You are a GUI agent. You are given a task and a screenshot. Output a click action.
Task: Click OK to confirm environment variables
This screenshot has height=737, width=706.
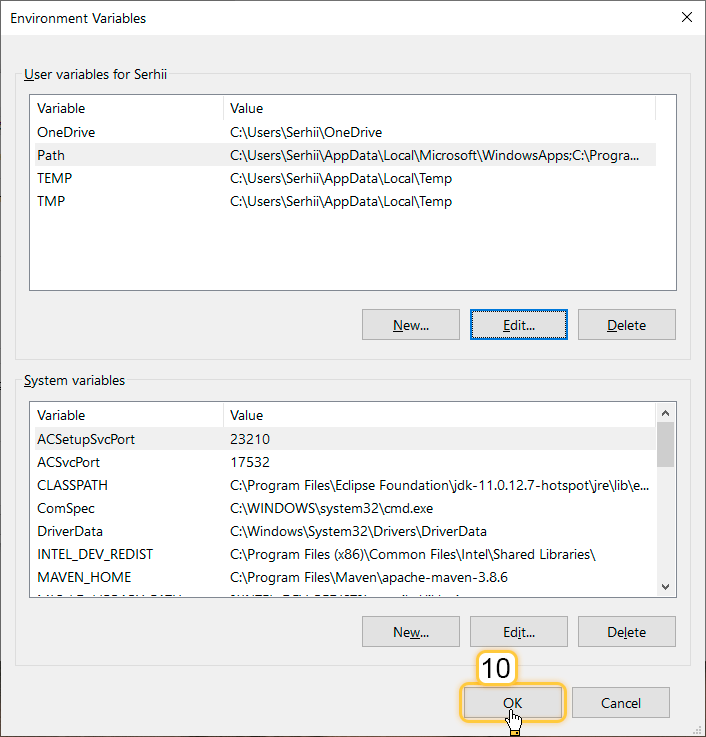[512, 703]
